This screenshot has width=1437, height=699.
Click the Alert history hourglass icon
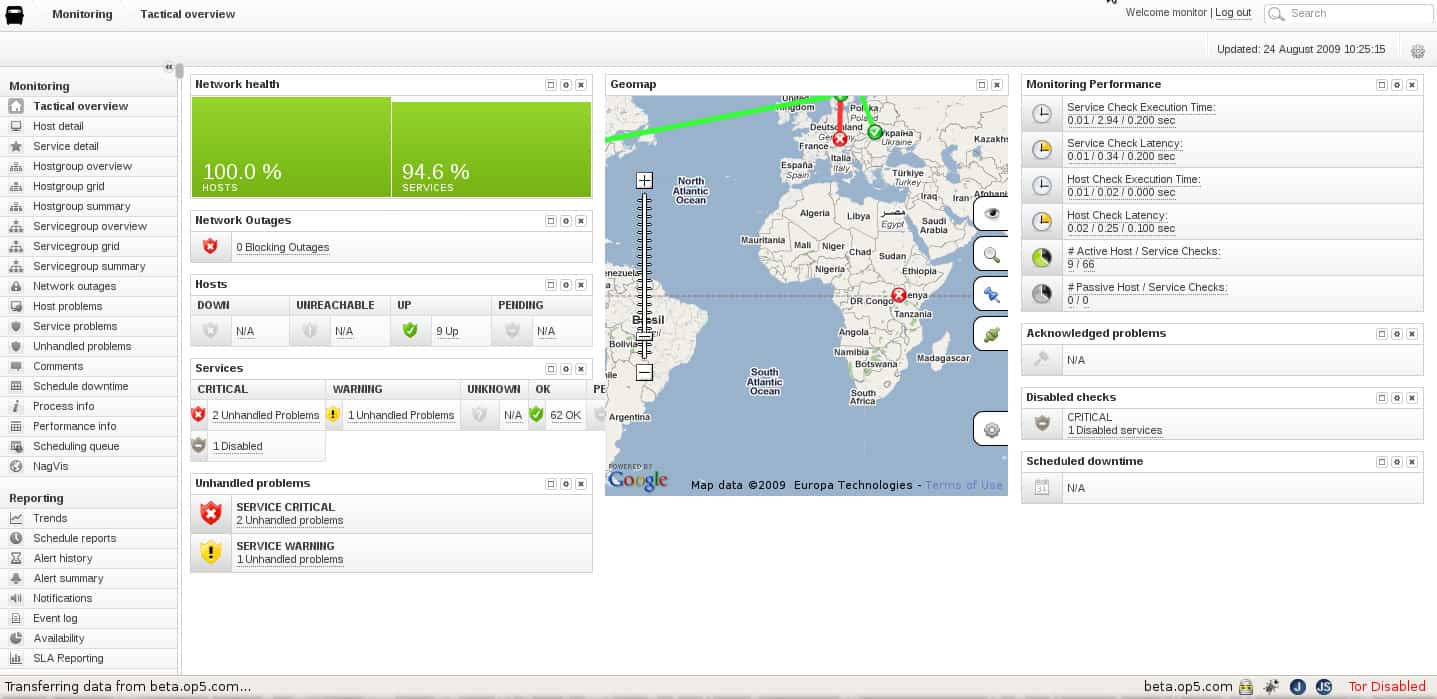[16, 558]
